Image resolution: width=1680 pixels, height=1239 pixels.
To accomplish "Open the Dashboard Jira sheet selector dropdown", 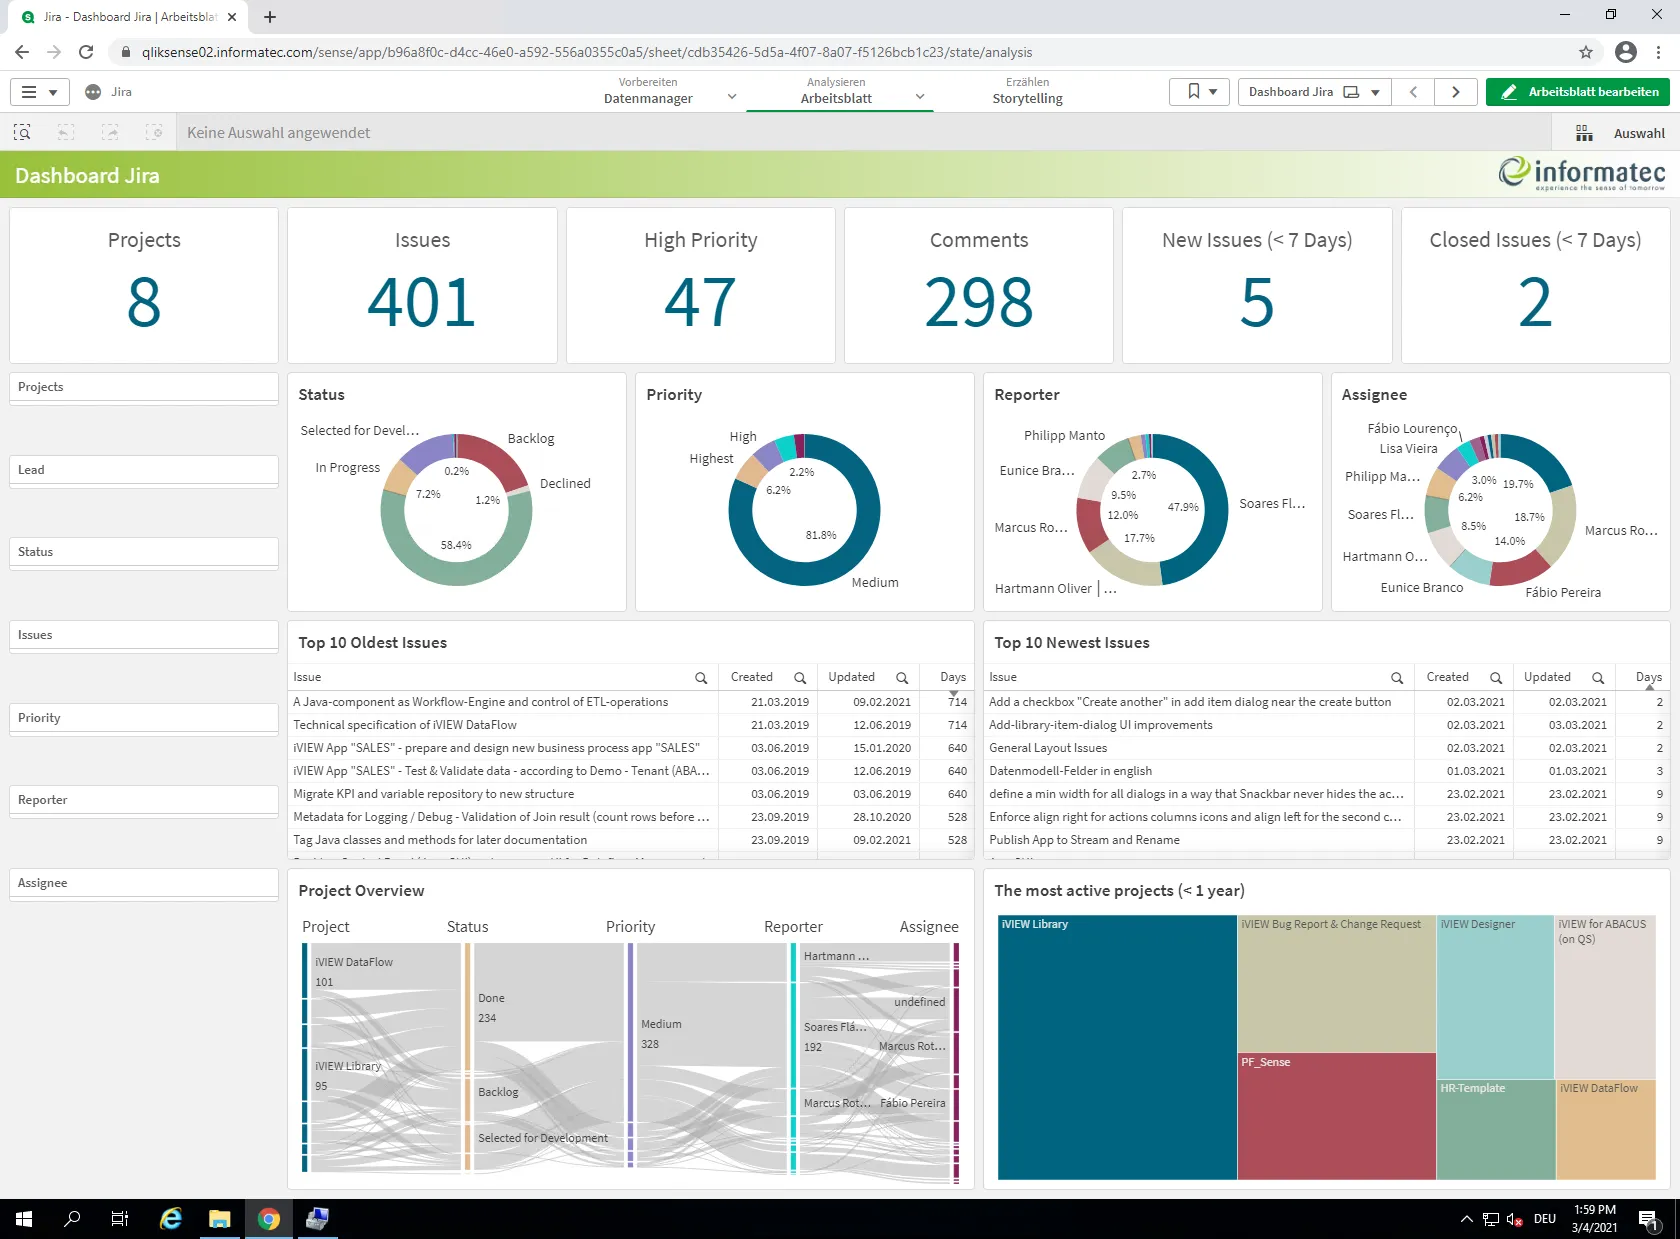I will 1314,92.
